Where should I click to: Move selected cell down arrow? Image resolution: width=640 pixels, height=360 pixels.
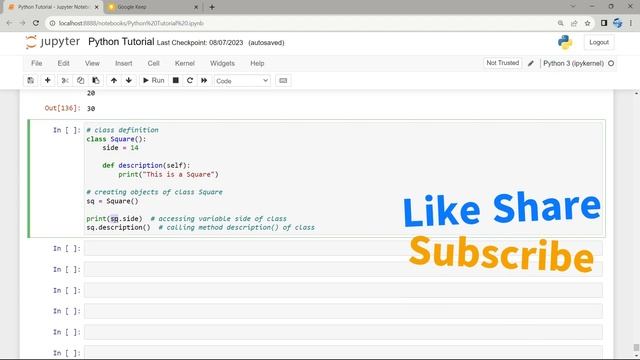pyautogui.click(x=129, y=80)
